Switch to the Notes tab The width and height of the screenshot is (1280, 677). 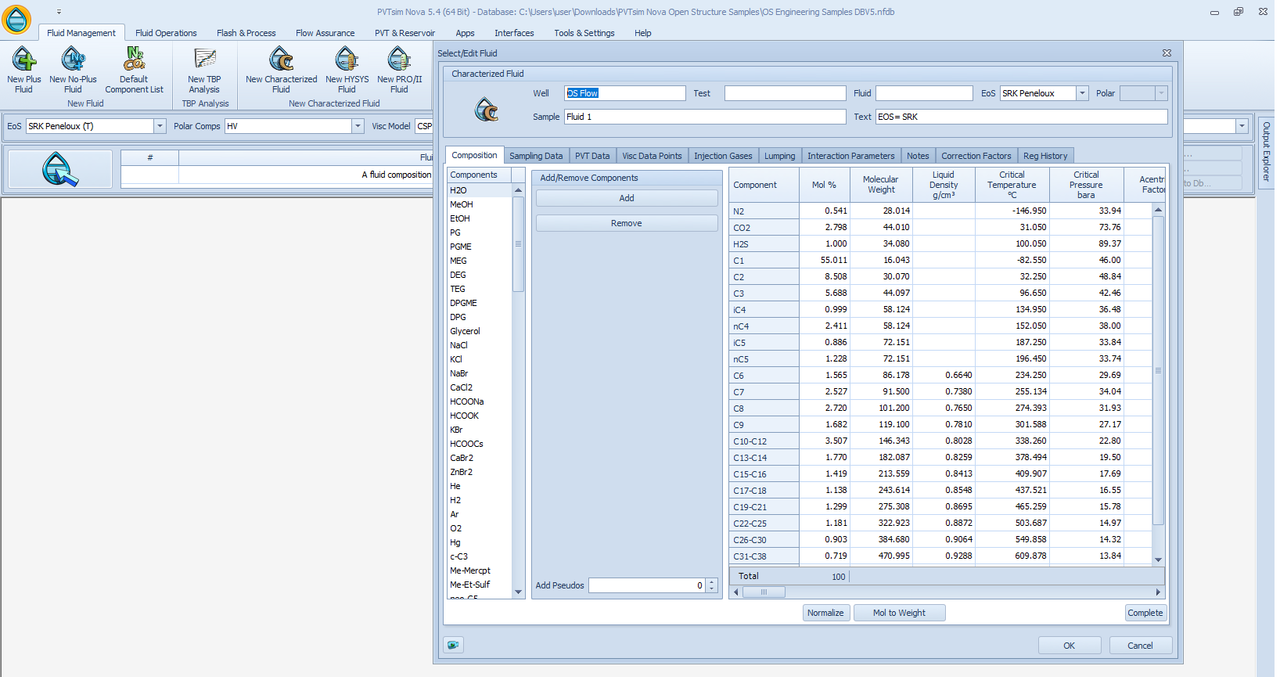pyautogui.click(x=918, y=155)
